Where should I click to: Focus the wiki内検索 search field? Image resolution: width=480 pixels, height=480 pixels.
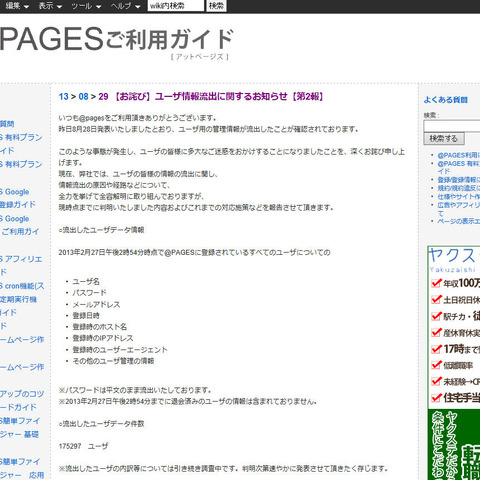[x=176, y=6]
